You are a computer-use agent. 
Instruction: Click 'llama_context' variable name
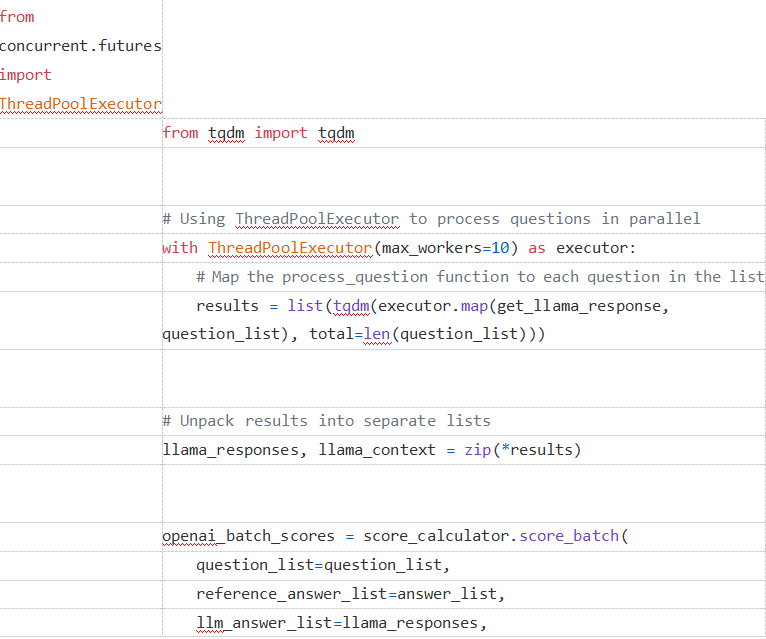pos(377,450)
